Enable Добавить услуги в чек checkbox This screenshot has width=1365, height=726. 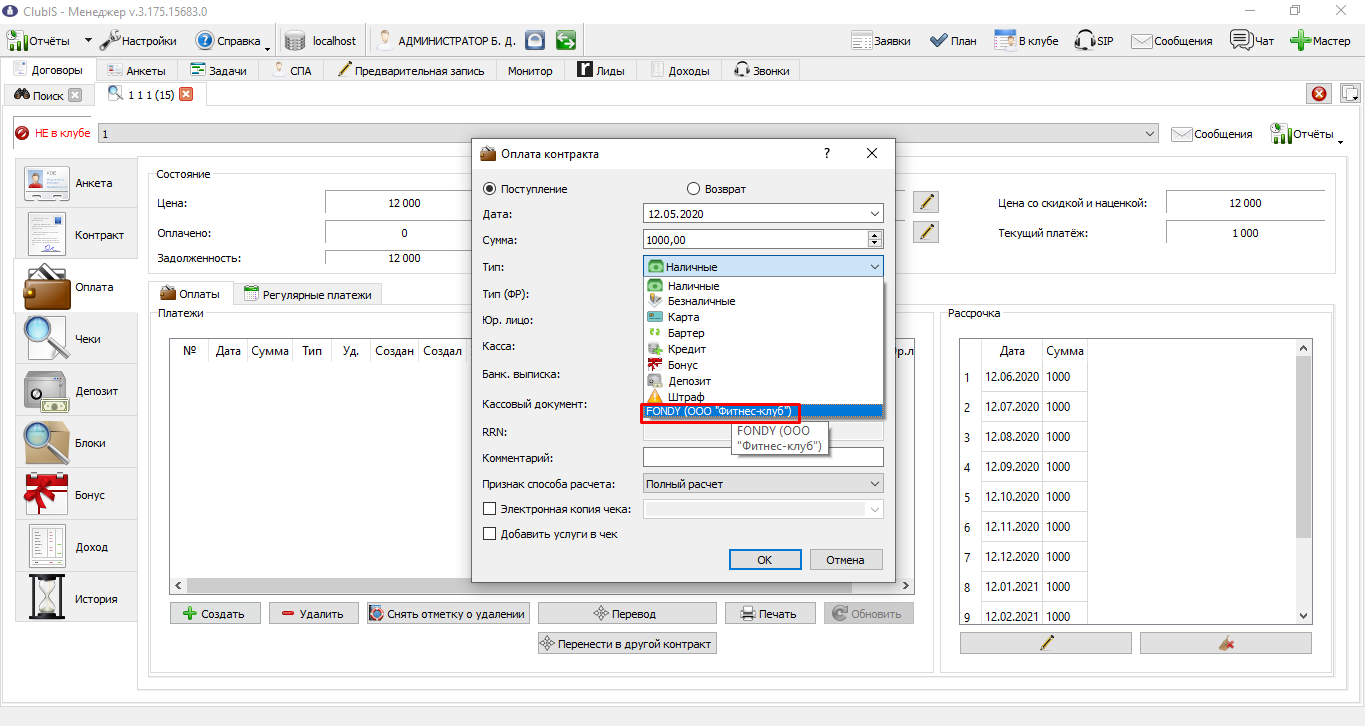[x=490, y=534]
